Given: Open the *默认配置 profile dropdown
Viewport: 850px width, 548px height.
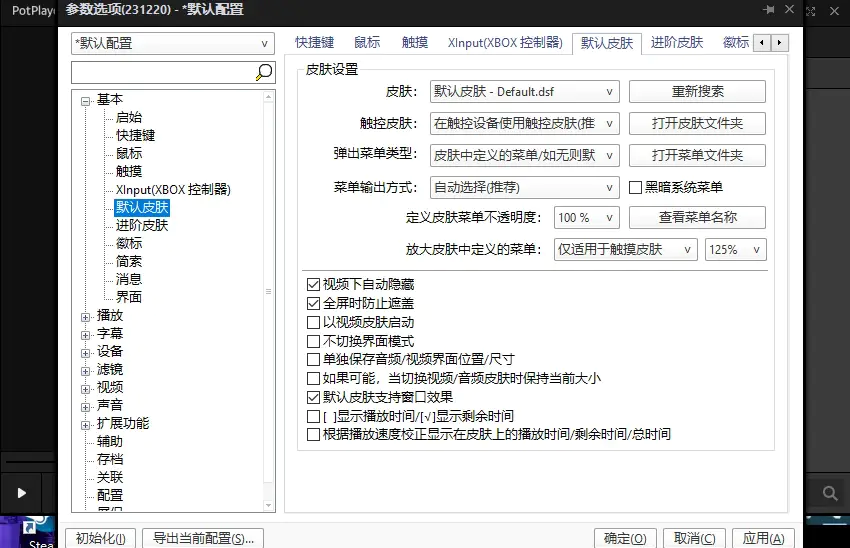Looking at the screenshot, I should (173, 43).
